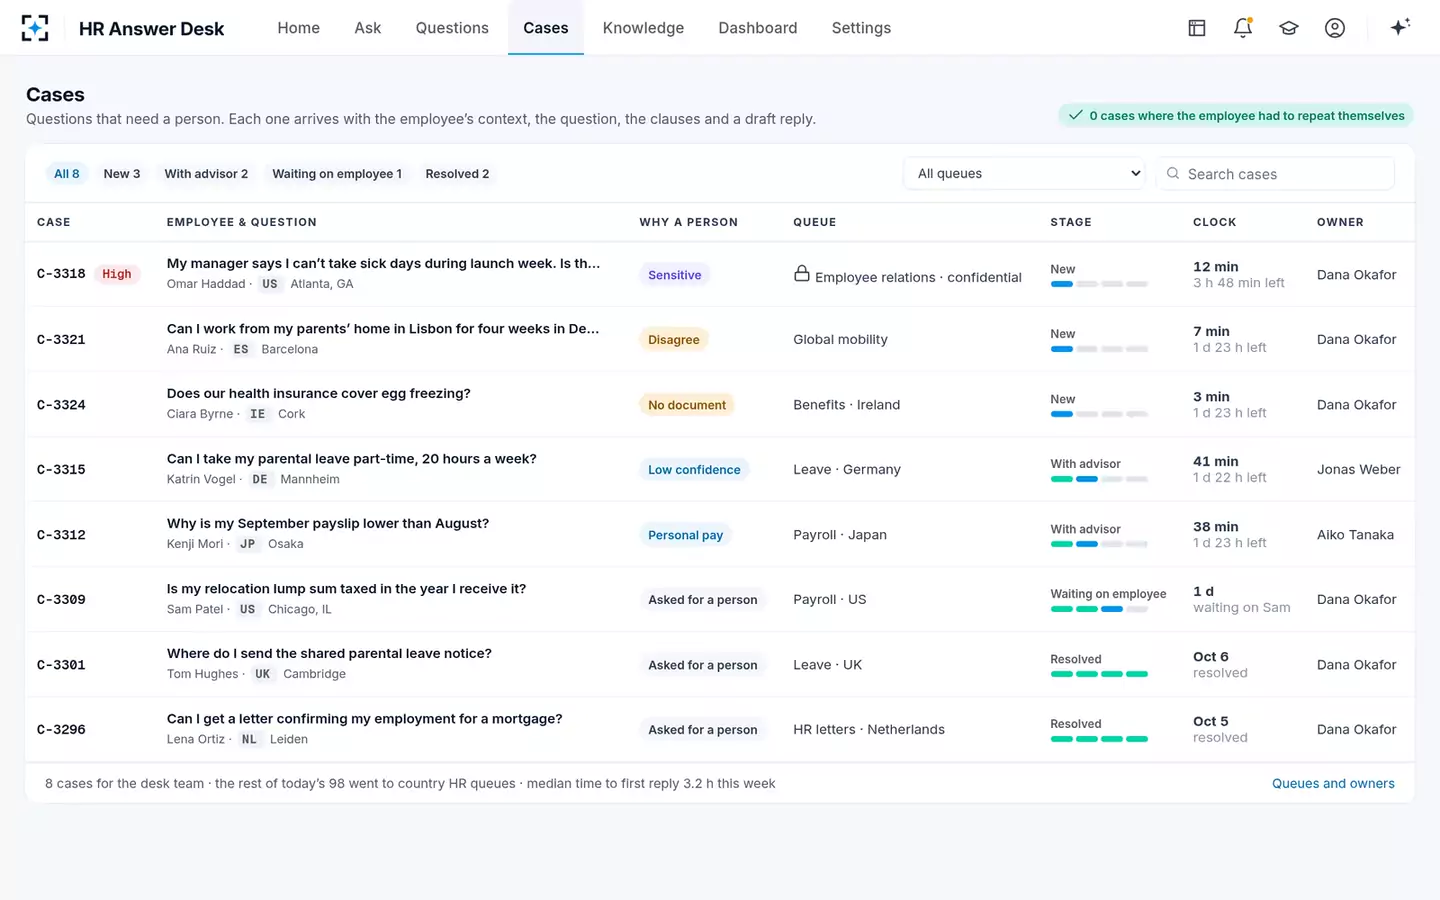Click the Low confidence tag
The width and height of the screenshot is (1440, 900).
(x=694, y=470)
